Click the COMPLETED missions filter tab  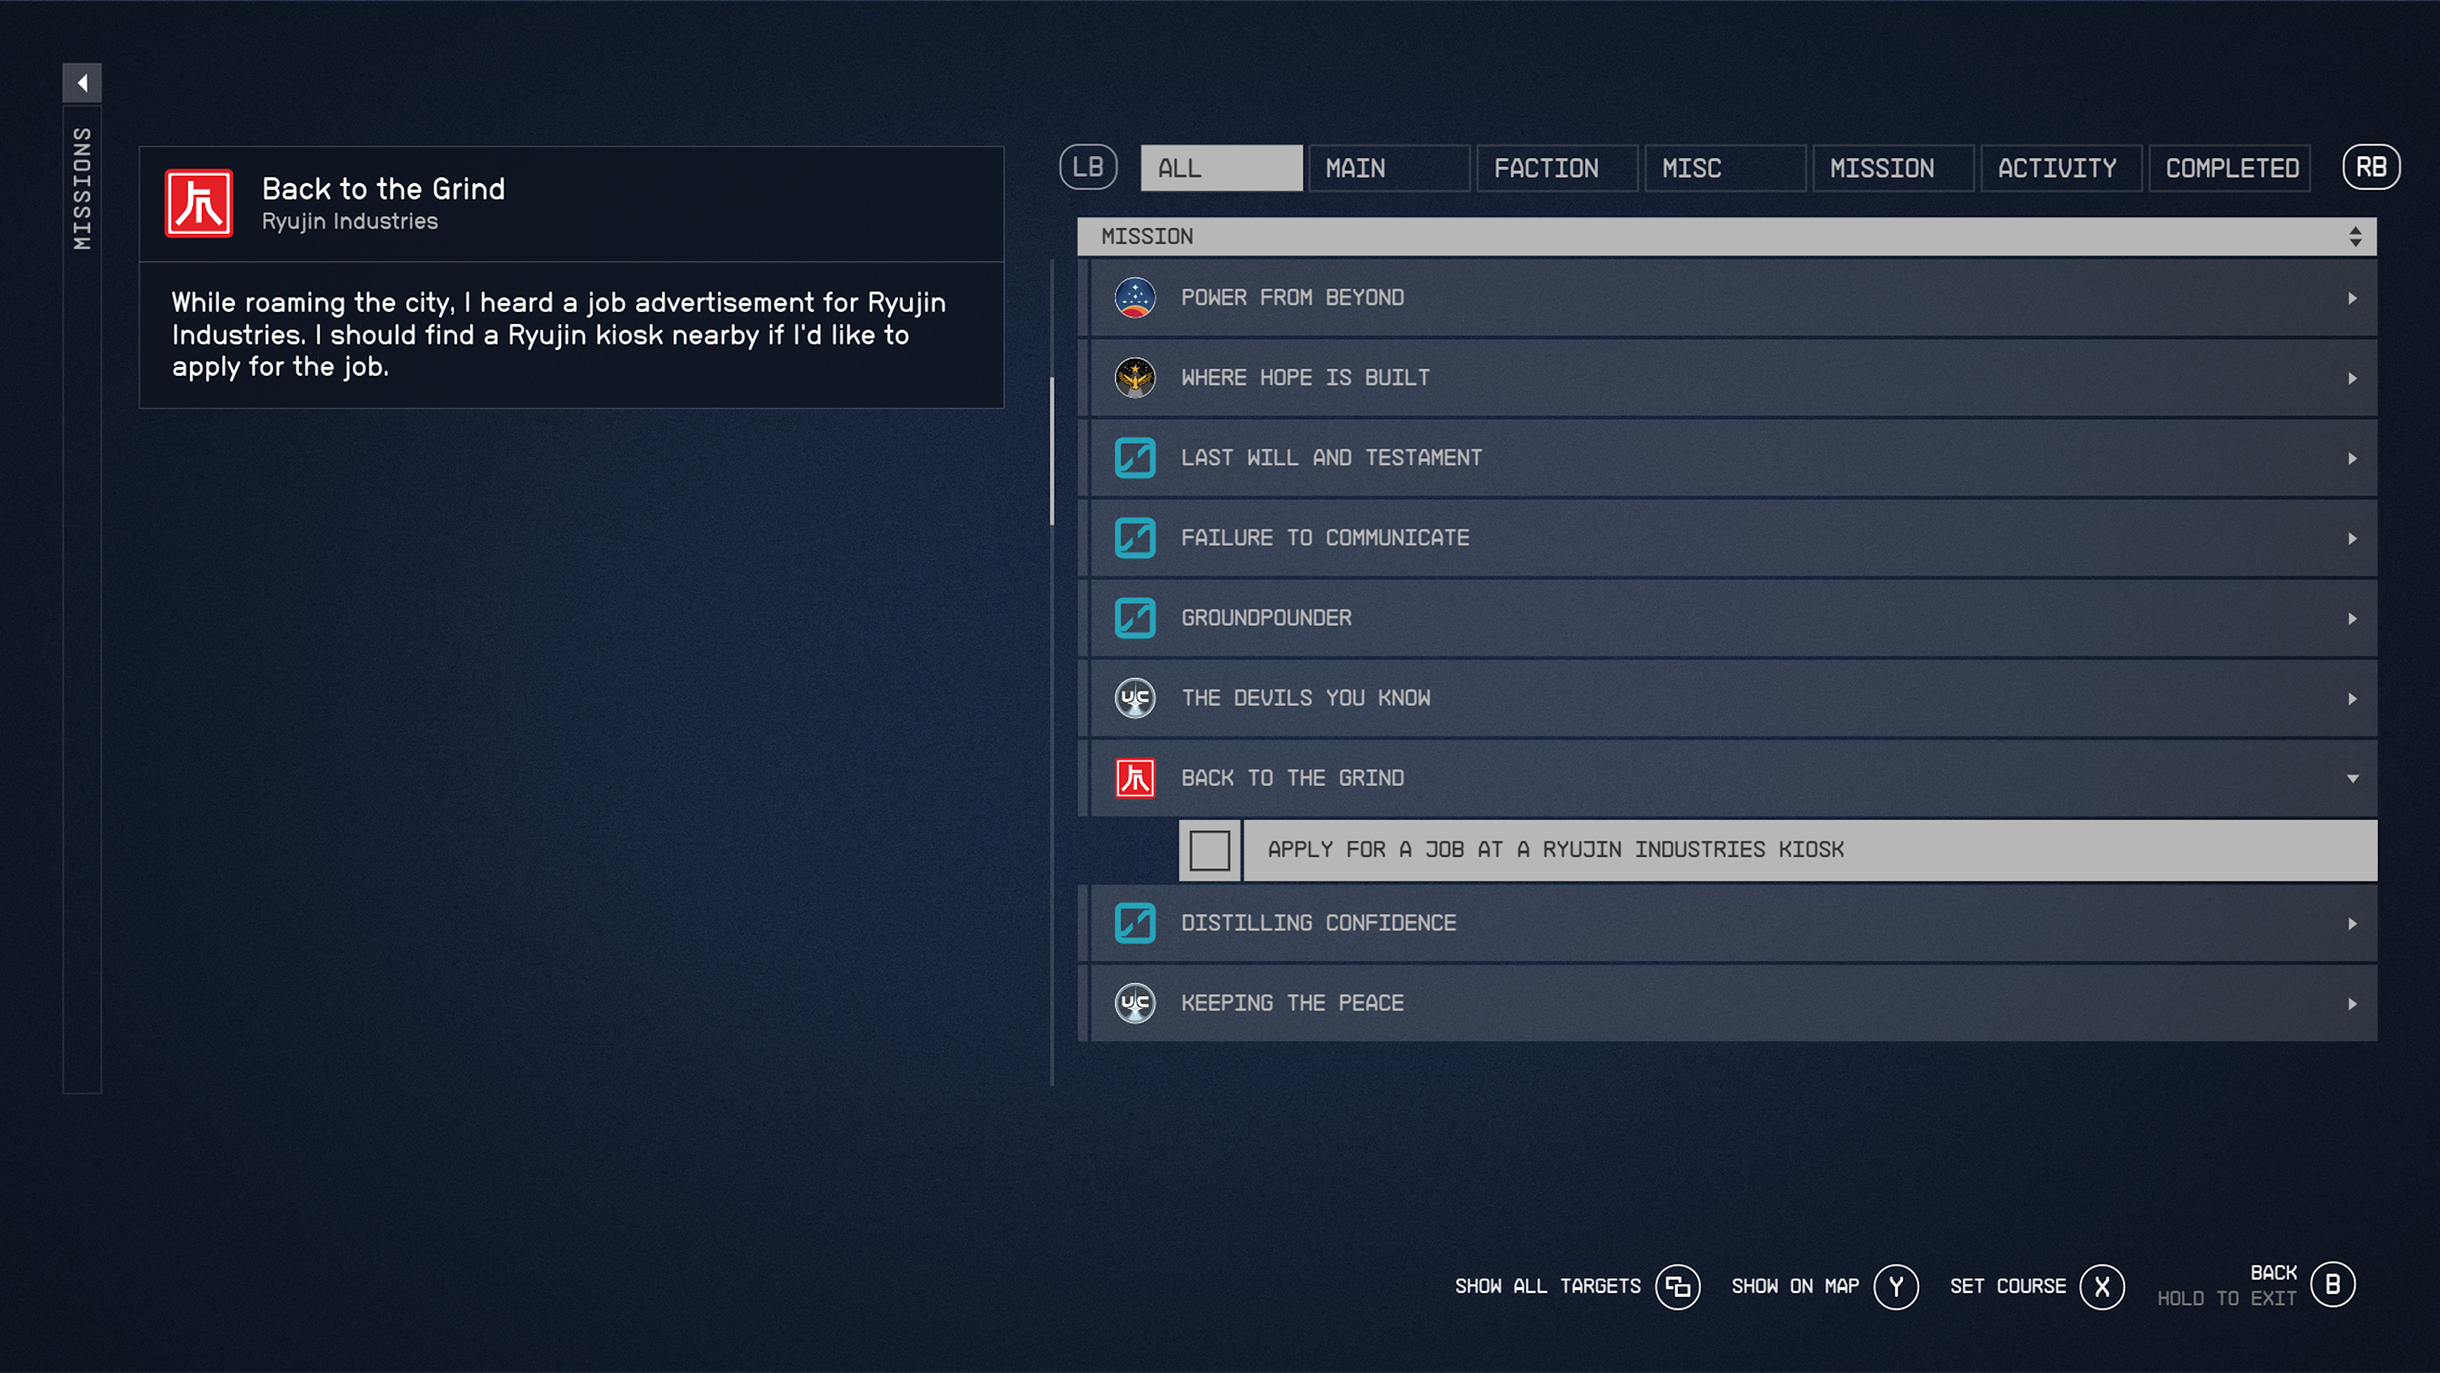2231,168
